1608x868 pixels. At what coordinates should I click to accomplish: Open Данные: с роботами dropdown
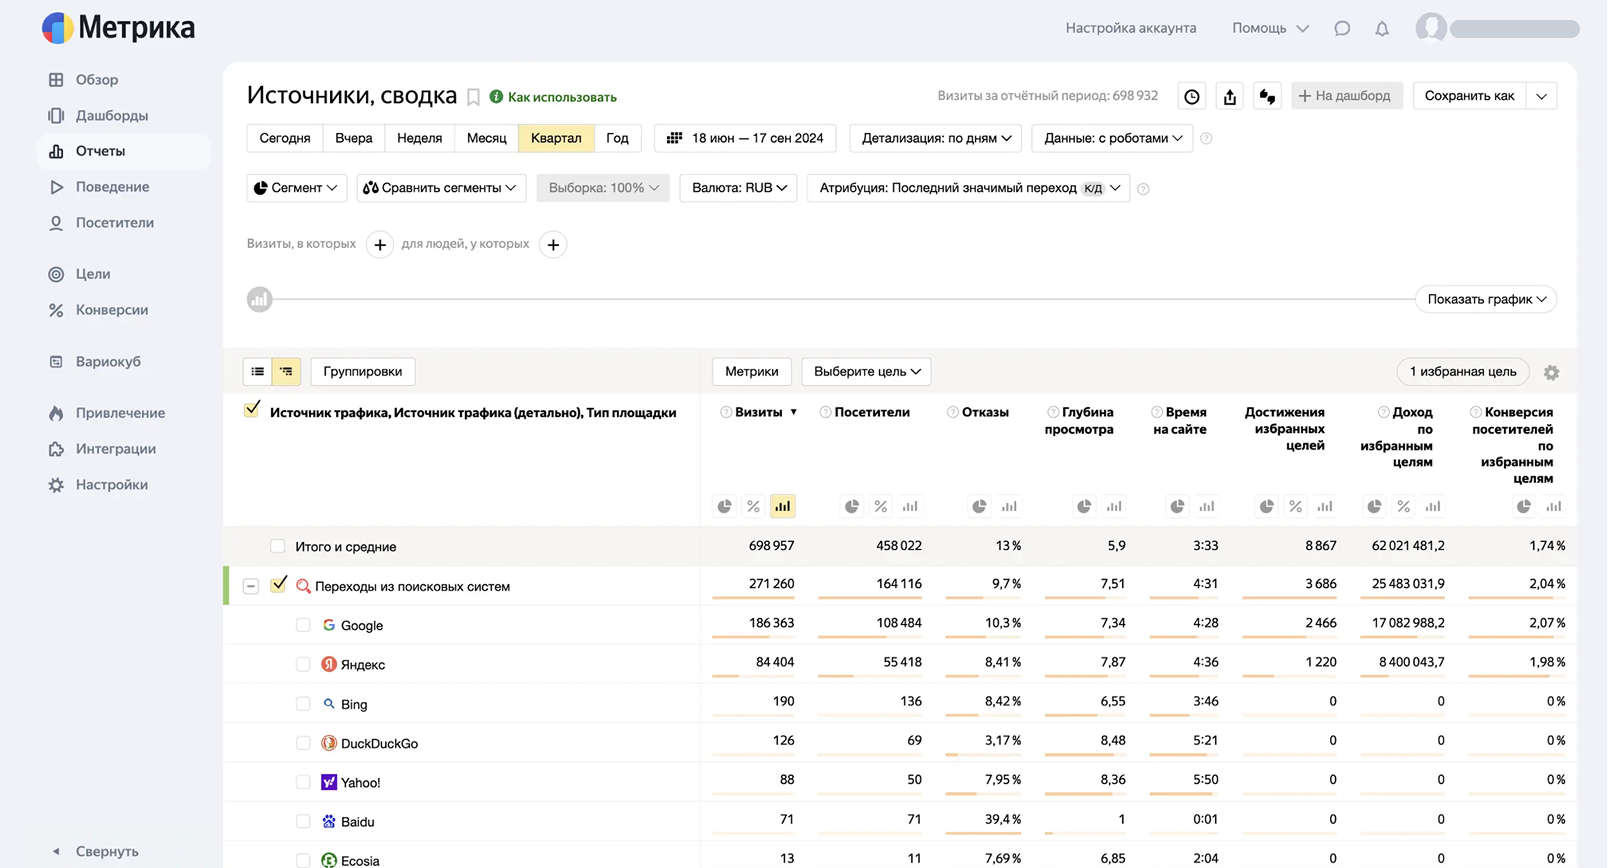point(1112,138)
